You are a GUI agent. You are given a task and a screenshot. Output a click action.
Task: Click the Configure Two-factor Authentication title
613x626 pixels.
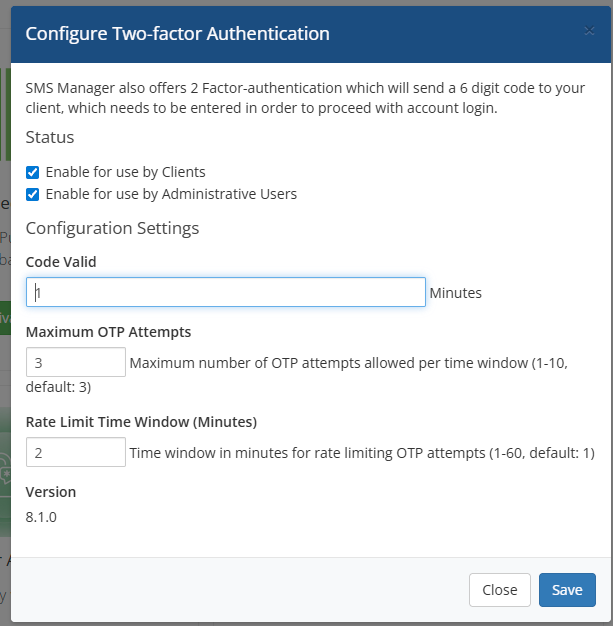click(x=178, y=34)
